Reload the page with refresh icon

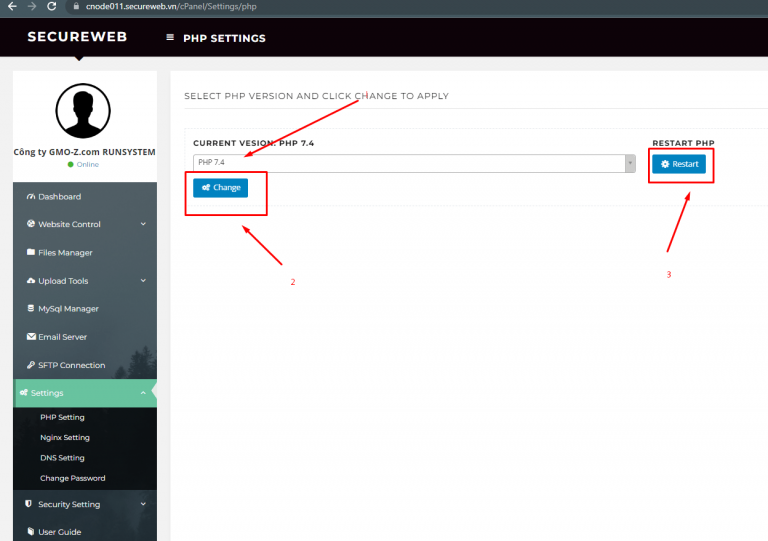coord(51,6)
